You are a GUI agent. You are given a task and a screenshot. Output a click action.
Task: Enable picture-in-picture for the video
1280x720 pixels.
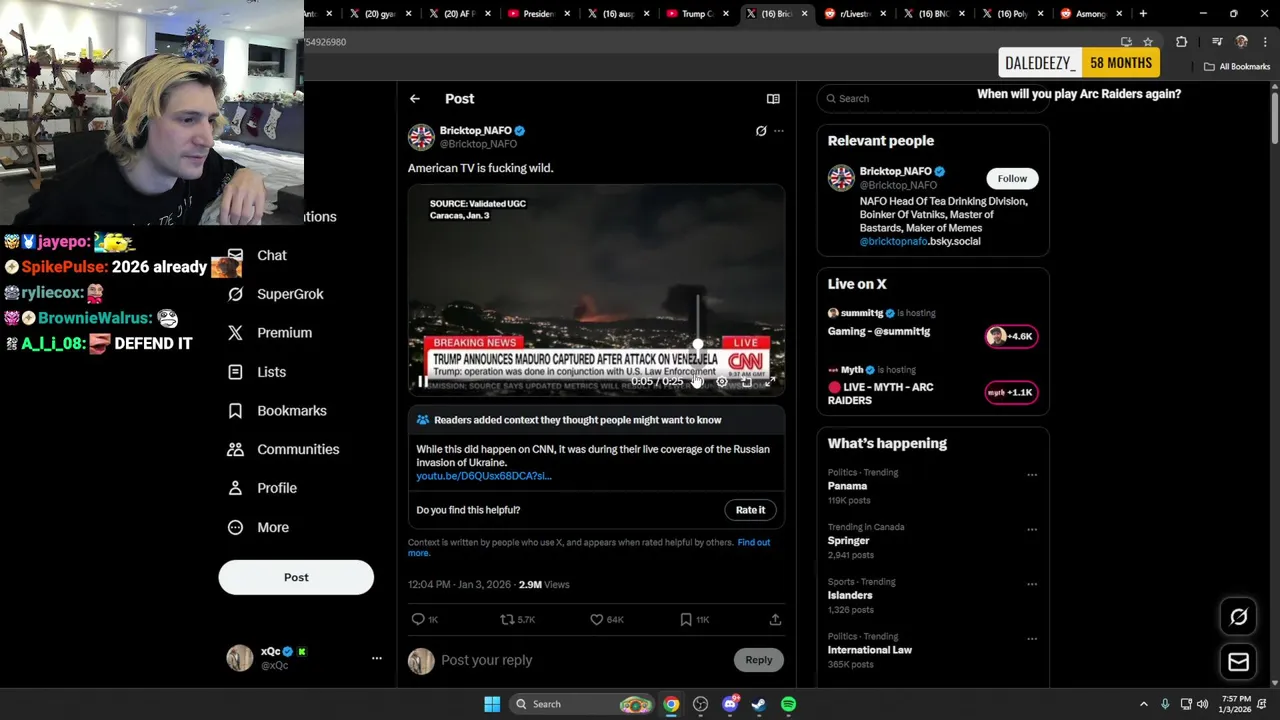[x=746, y=381]
